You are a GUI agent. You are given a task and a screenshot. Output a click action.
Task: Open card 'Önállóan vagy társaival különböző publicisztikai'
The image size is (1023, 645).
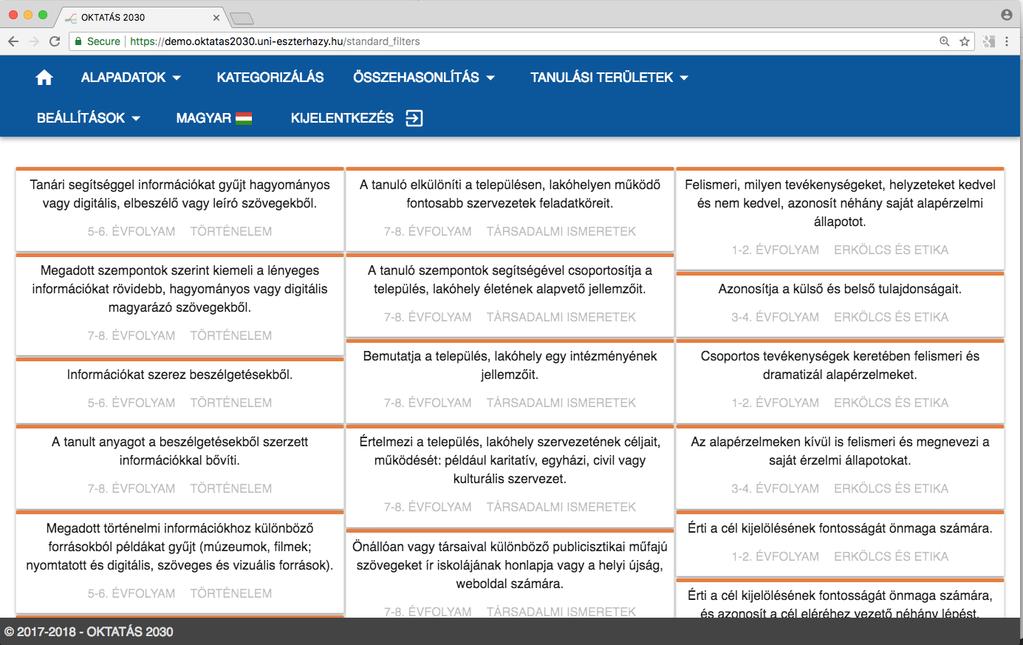pos(510,574)
